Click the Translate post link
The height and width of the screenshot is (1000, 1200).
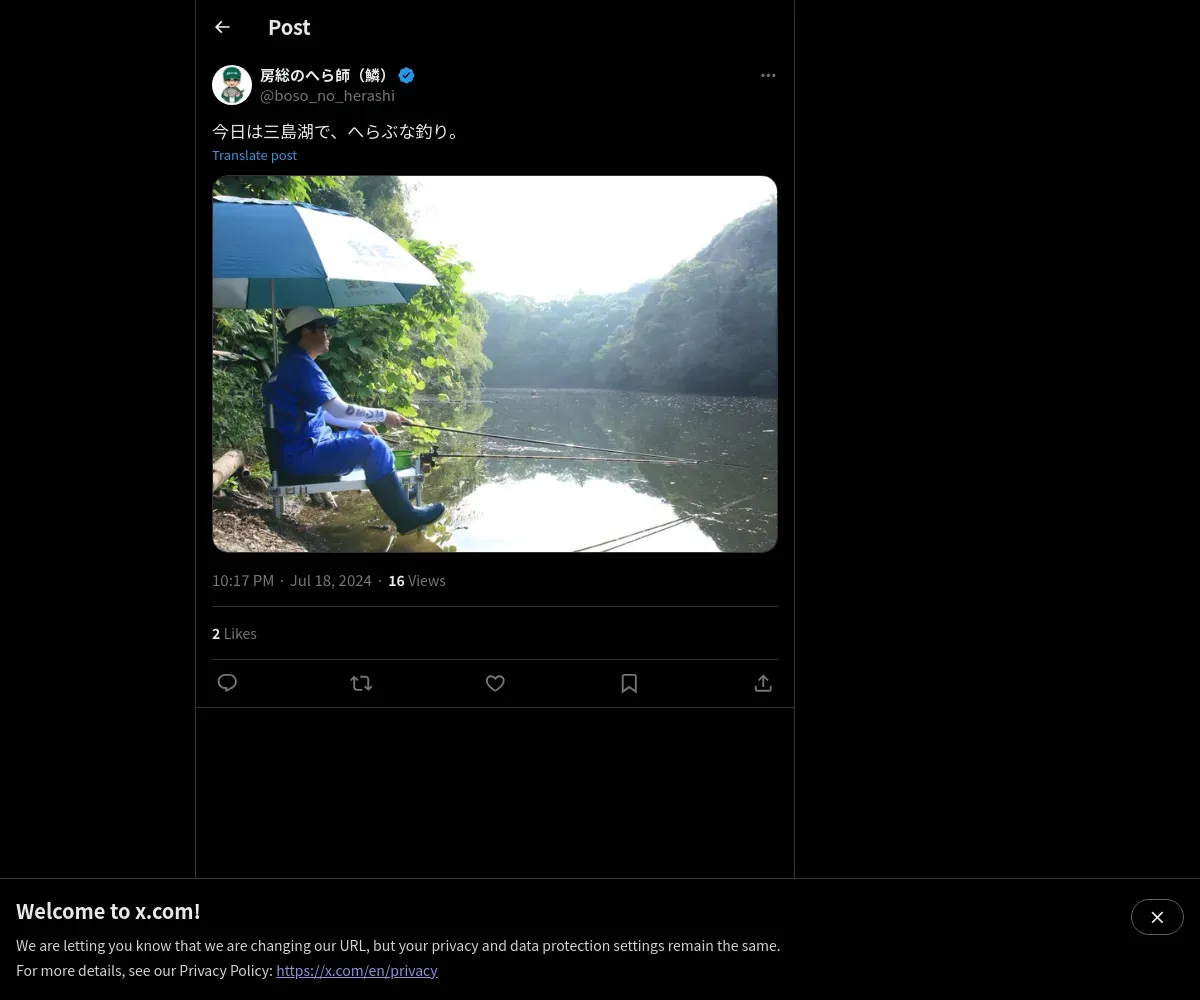point(254,155)
